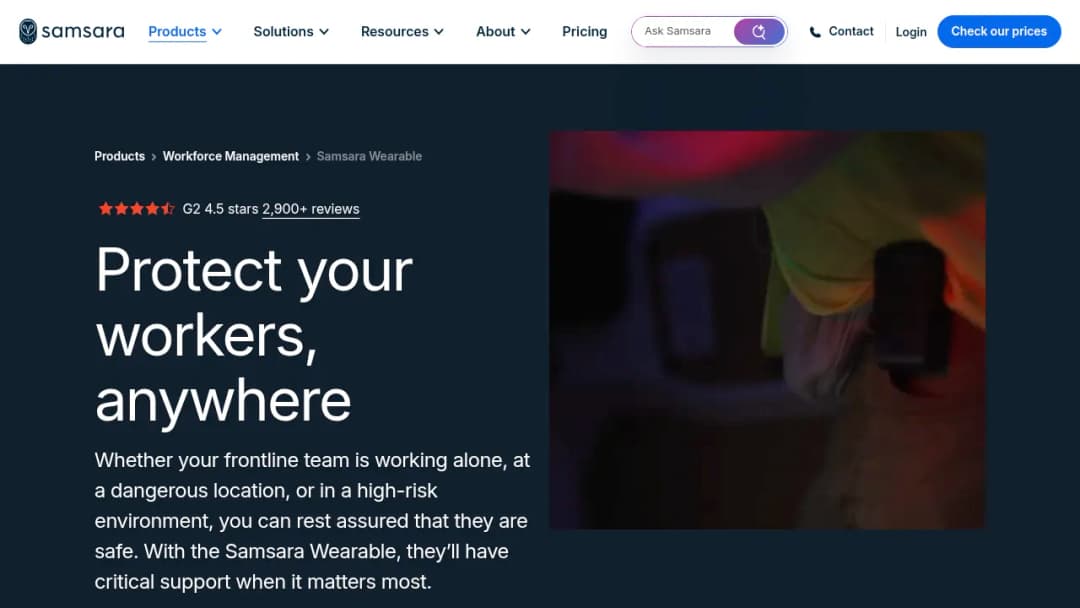1080x608 pixels.
Task: Open the Contact link
Action: (x=851, y=32)
